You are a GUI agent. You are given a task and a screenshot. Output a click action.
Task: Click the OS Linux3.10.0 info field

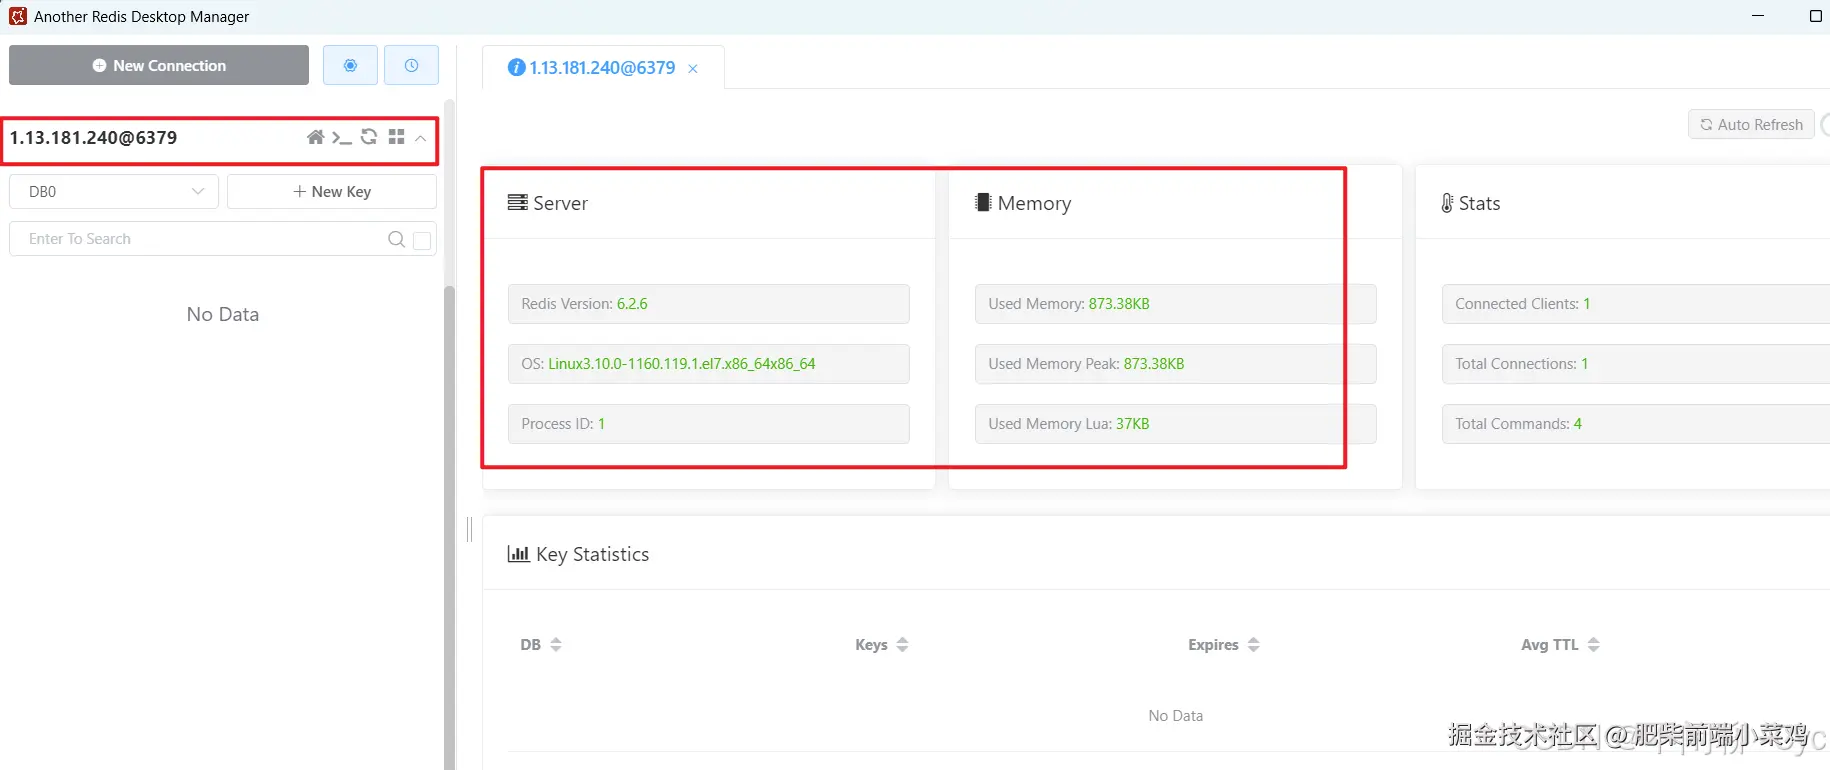pyautogui.click(x=708, y=364)
